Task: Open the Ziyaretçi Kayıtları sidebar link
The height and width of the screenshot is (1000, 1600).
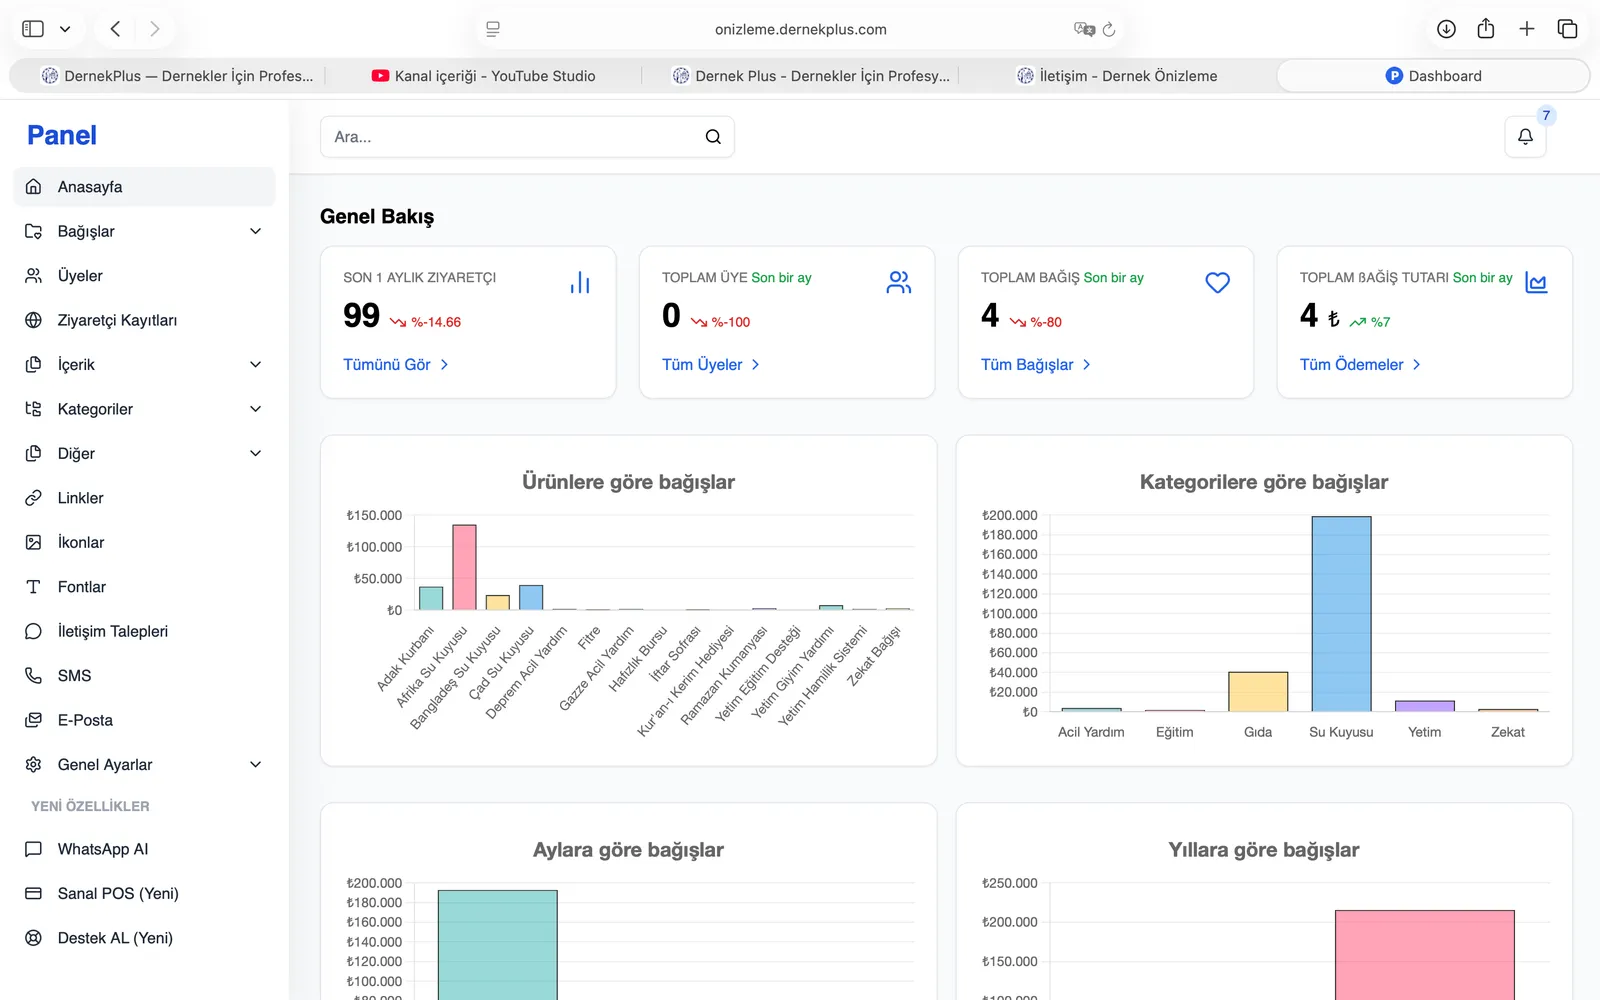Action: point(144,320)
